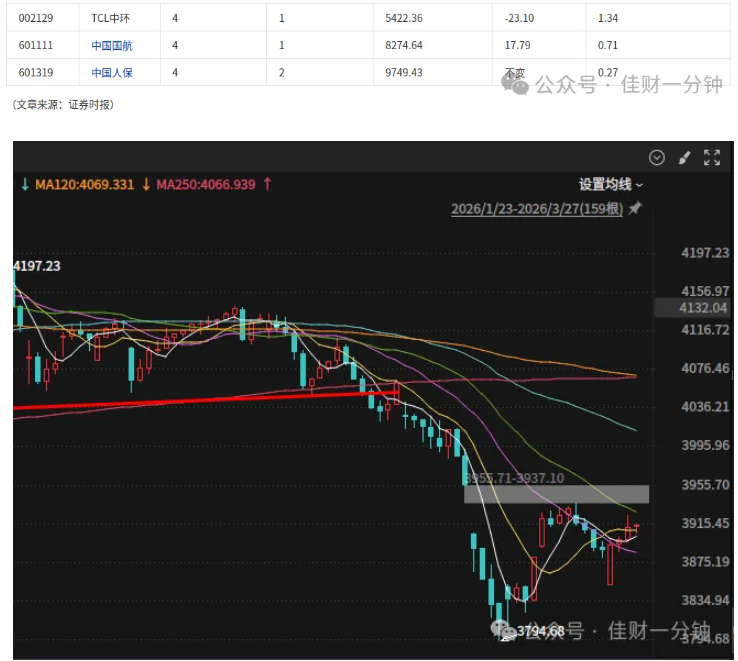Toggle the MA250 moving average label
This screenshot has width=738, height=661.
[206, 184]
